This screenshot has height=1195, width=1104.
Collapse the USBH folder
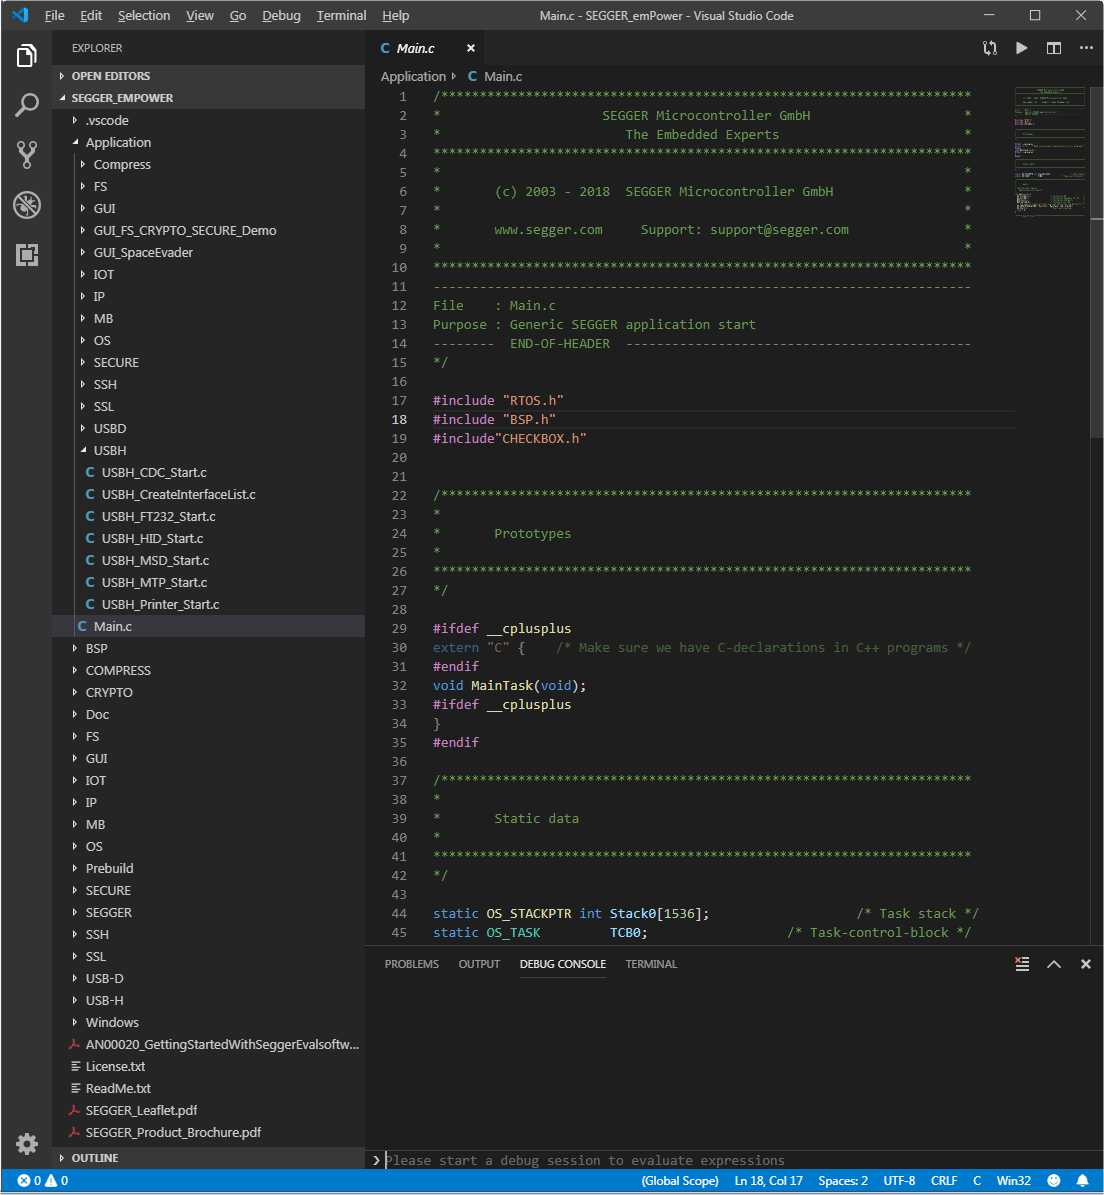point(109,450)
